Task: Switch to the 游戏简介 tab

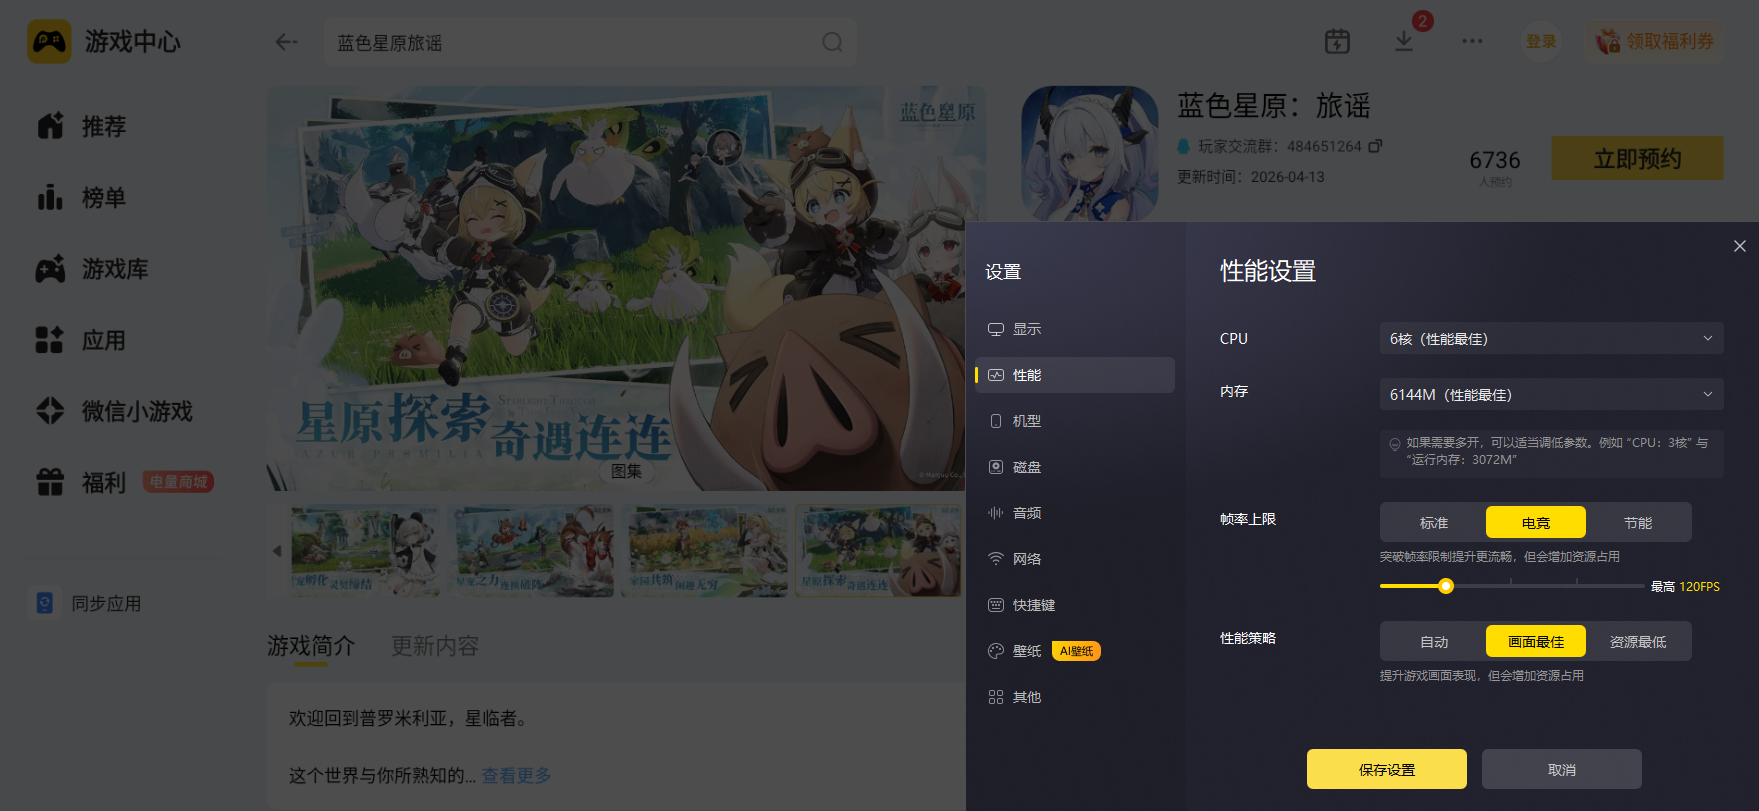Action: 311,646
